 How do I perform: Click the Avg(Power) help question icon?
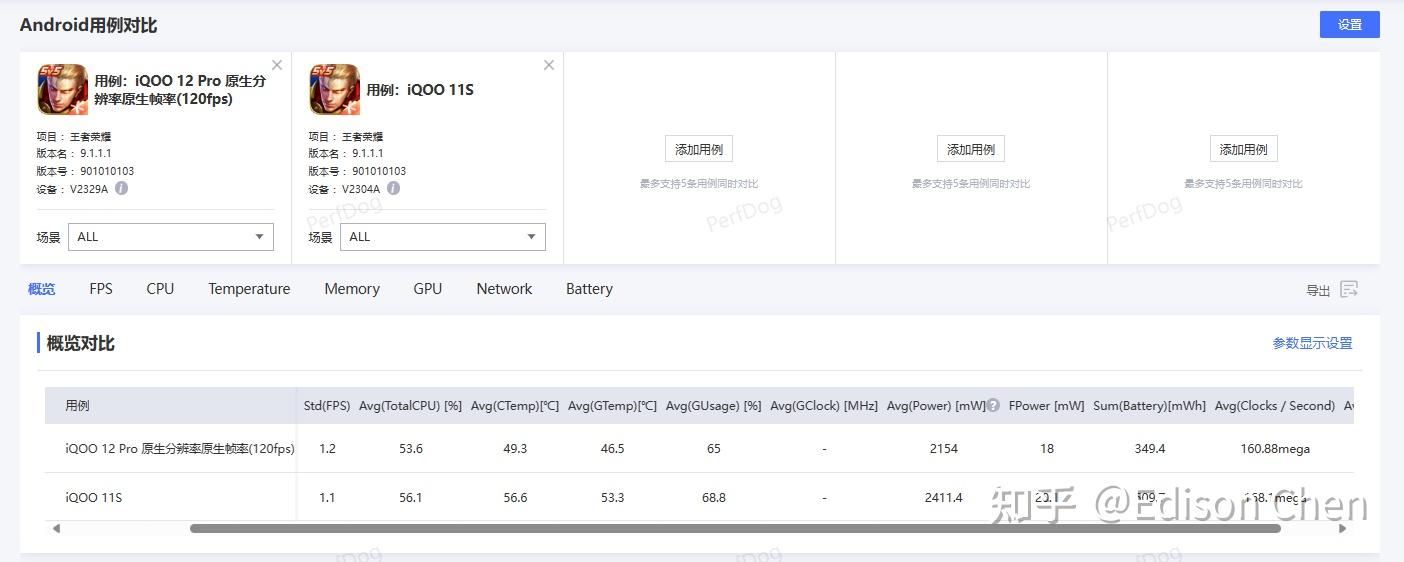coord(993,405)
